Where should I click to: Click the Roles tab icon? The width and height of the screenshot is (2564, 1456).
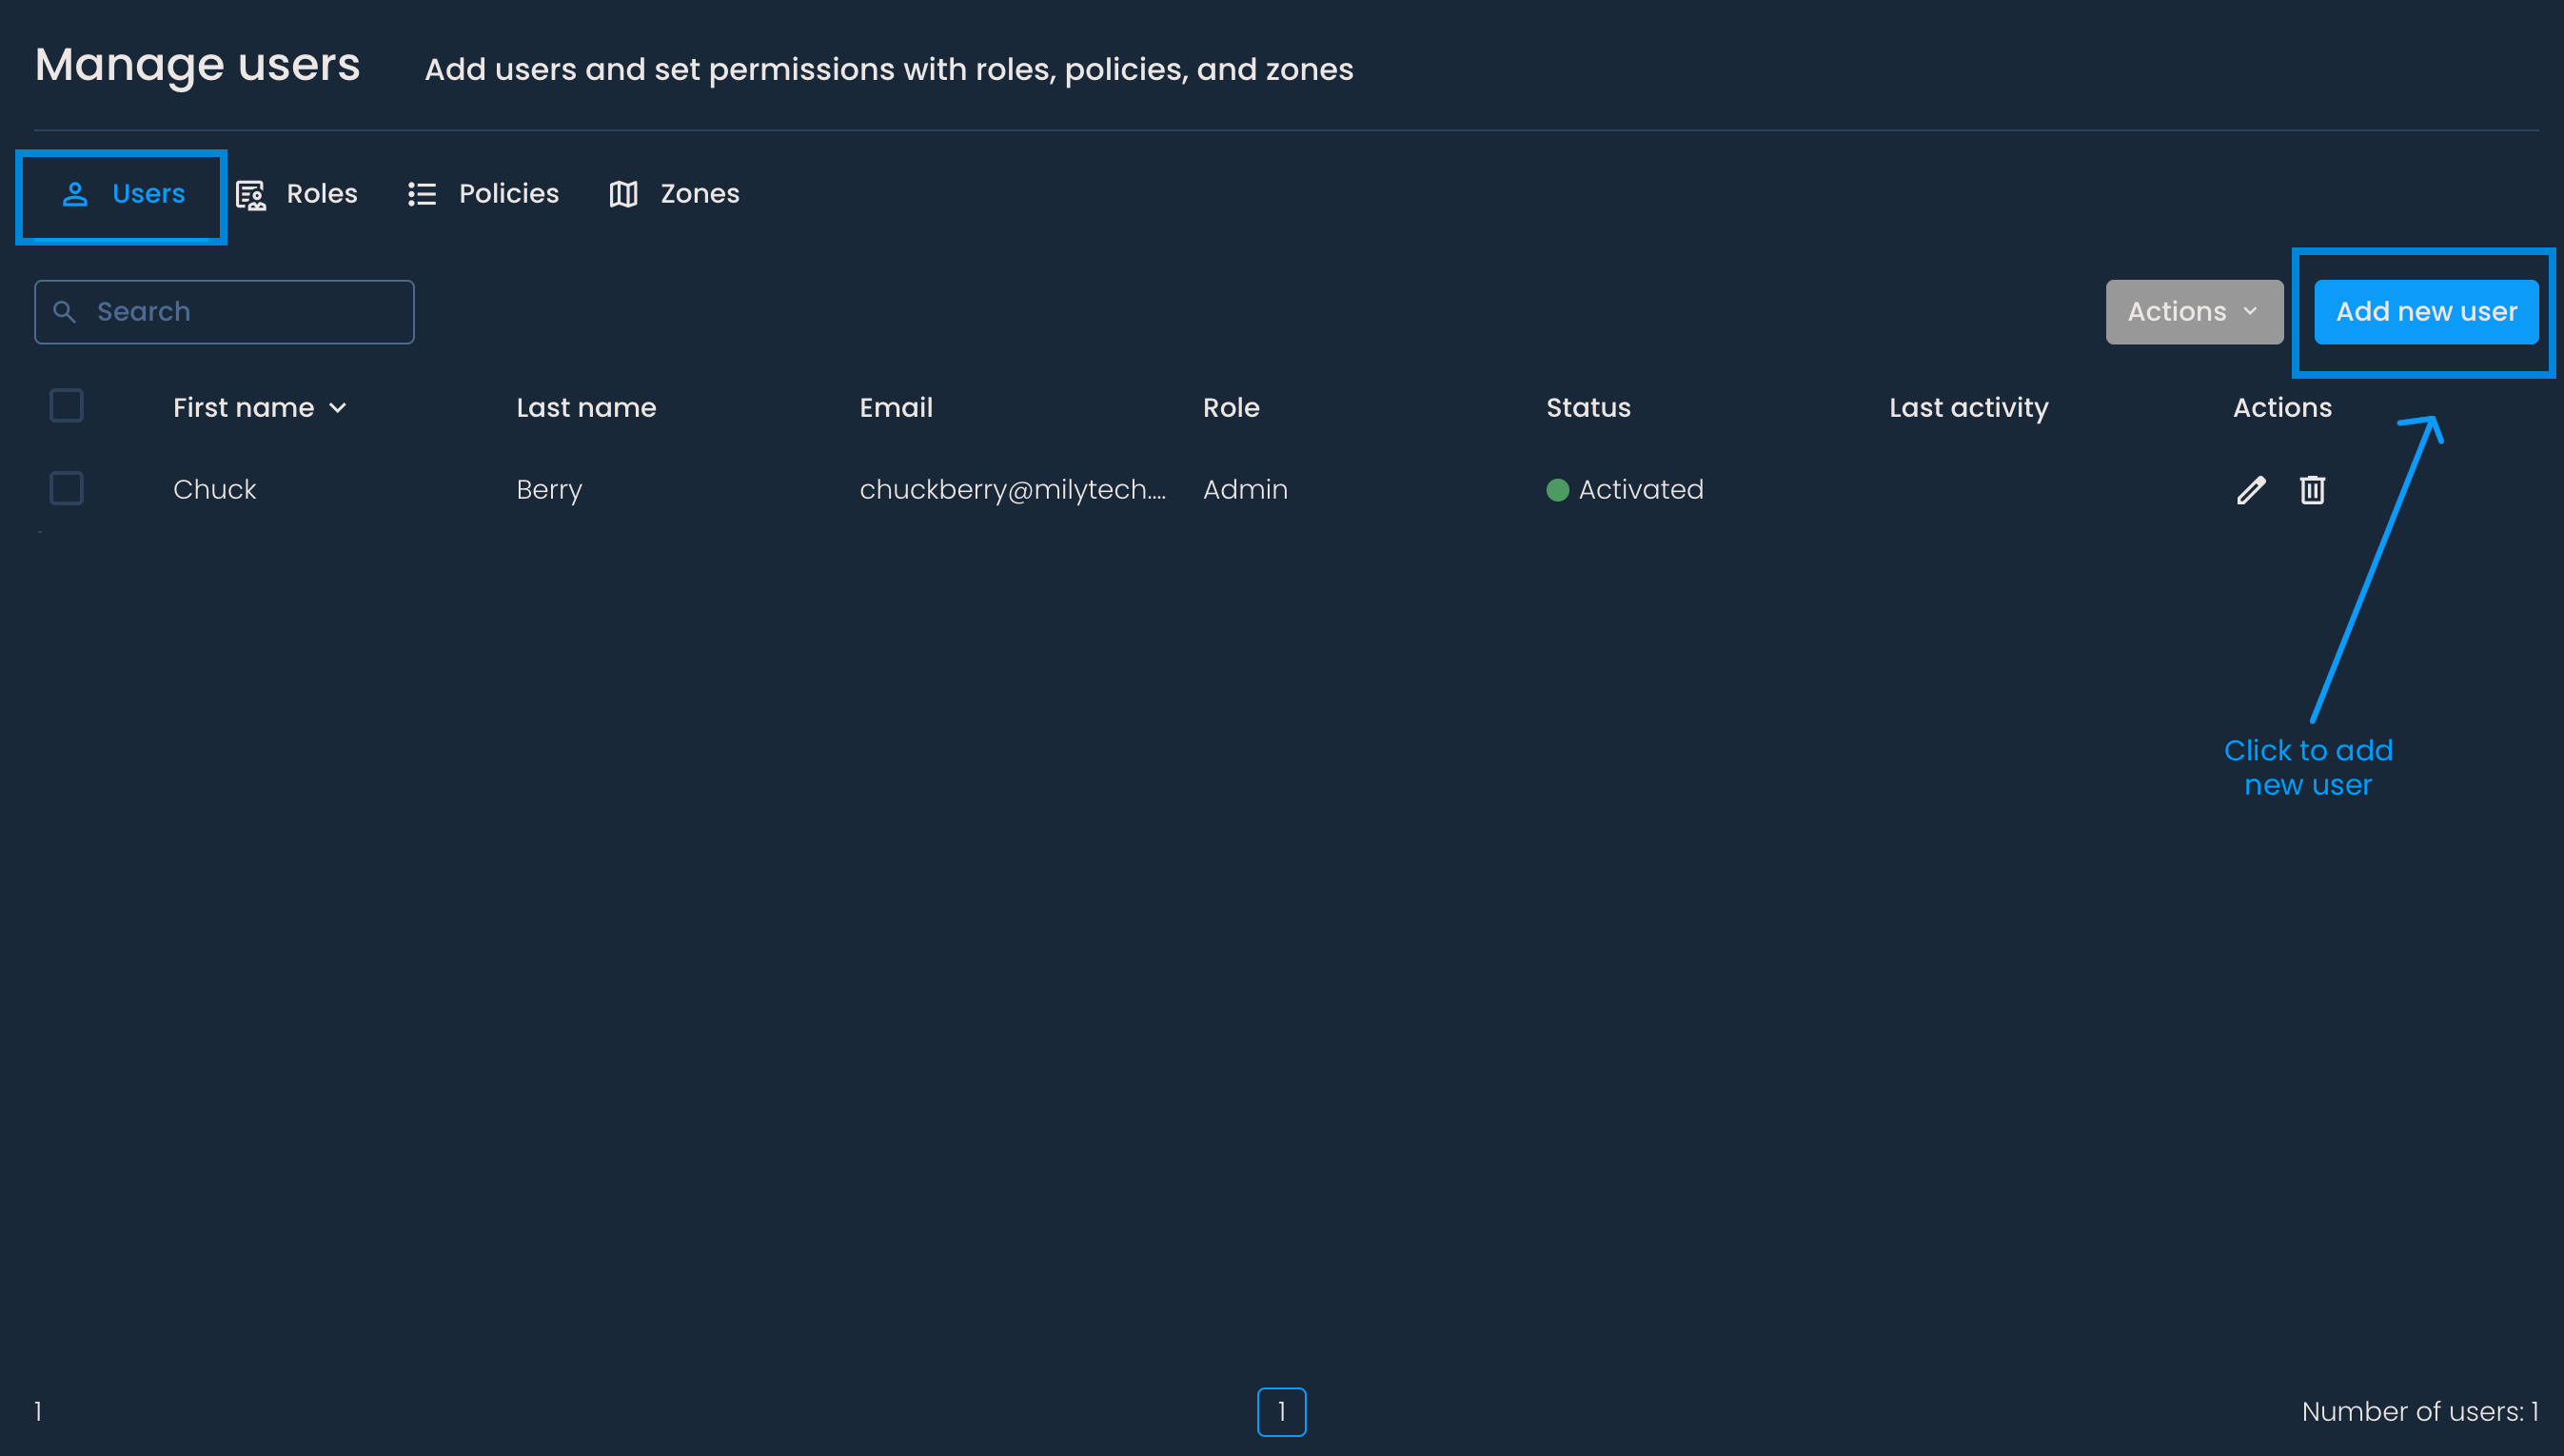pyautogui.click(x=250, y=195)
